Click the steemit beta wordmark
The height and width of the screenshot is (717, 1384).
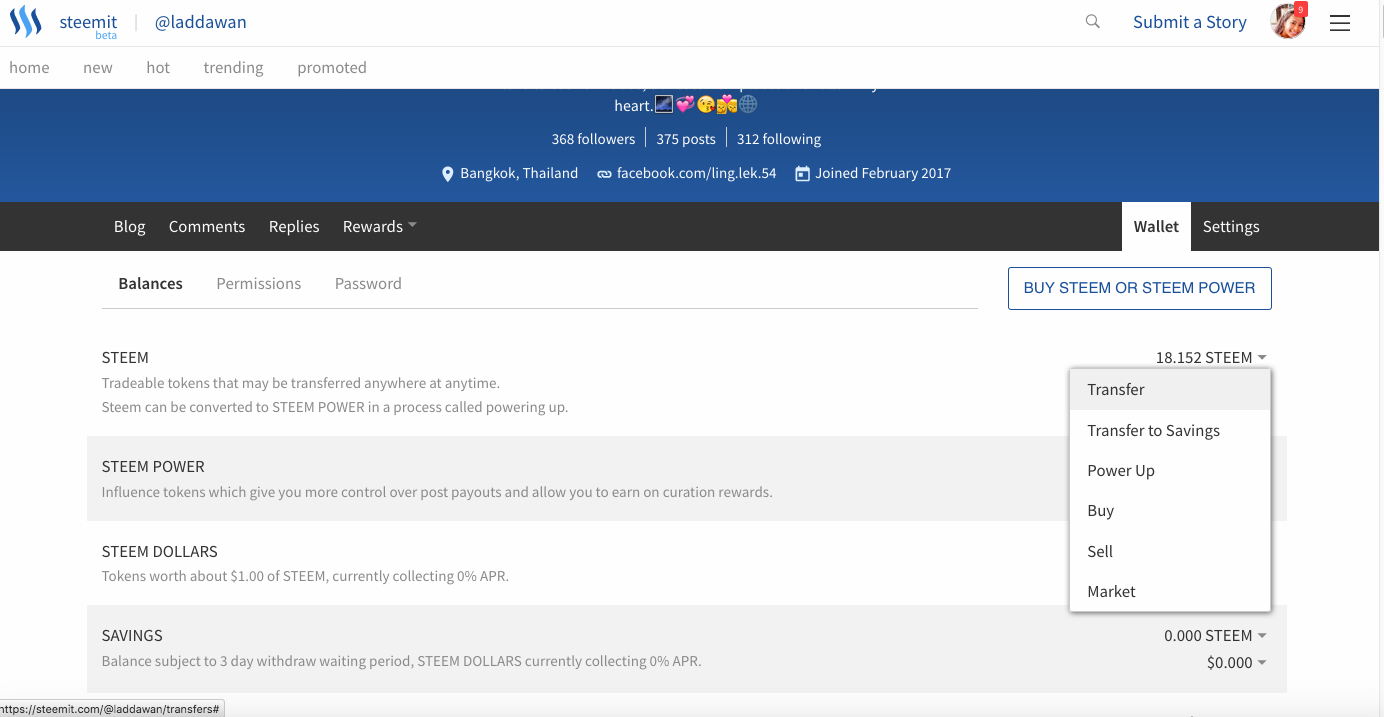88,25
